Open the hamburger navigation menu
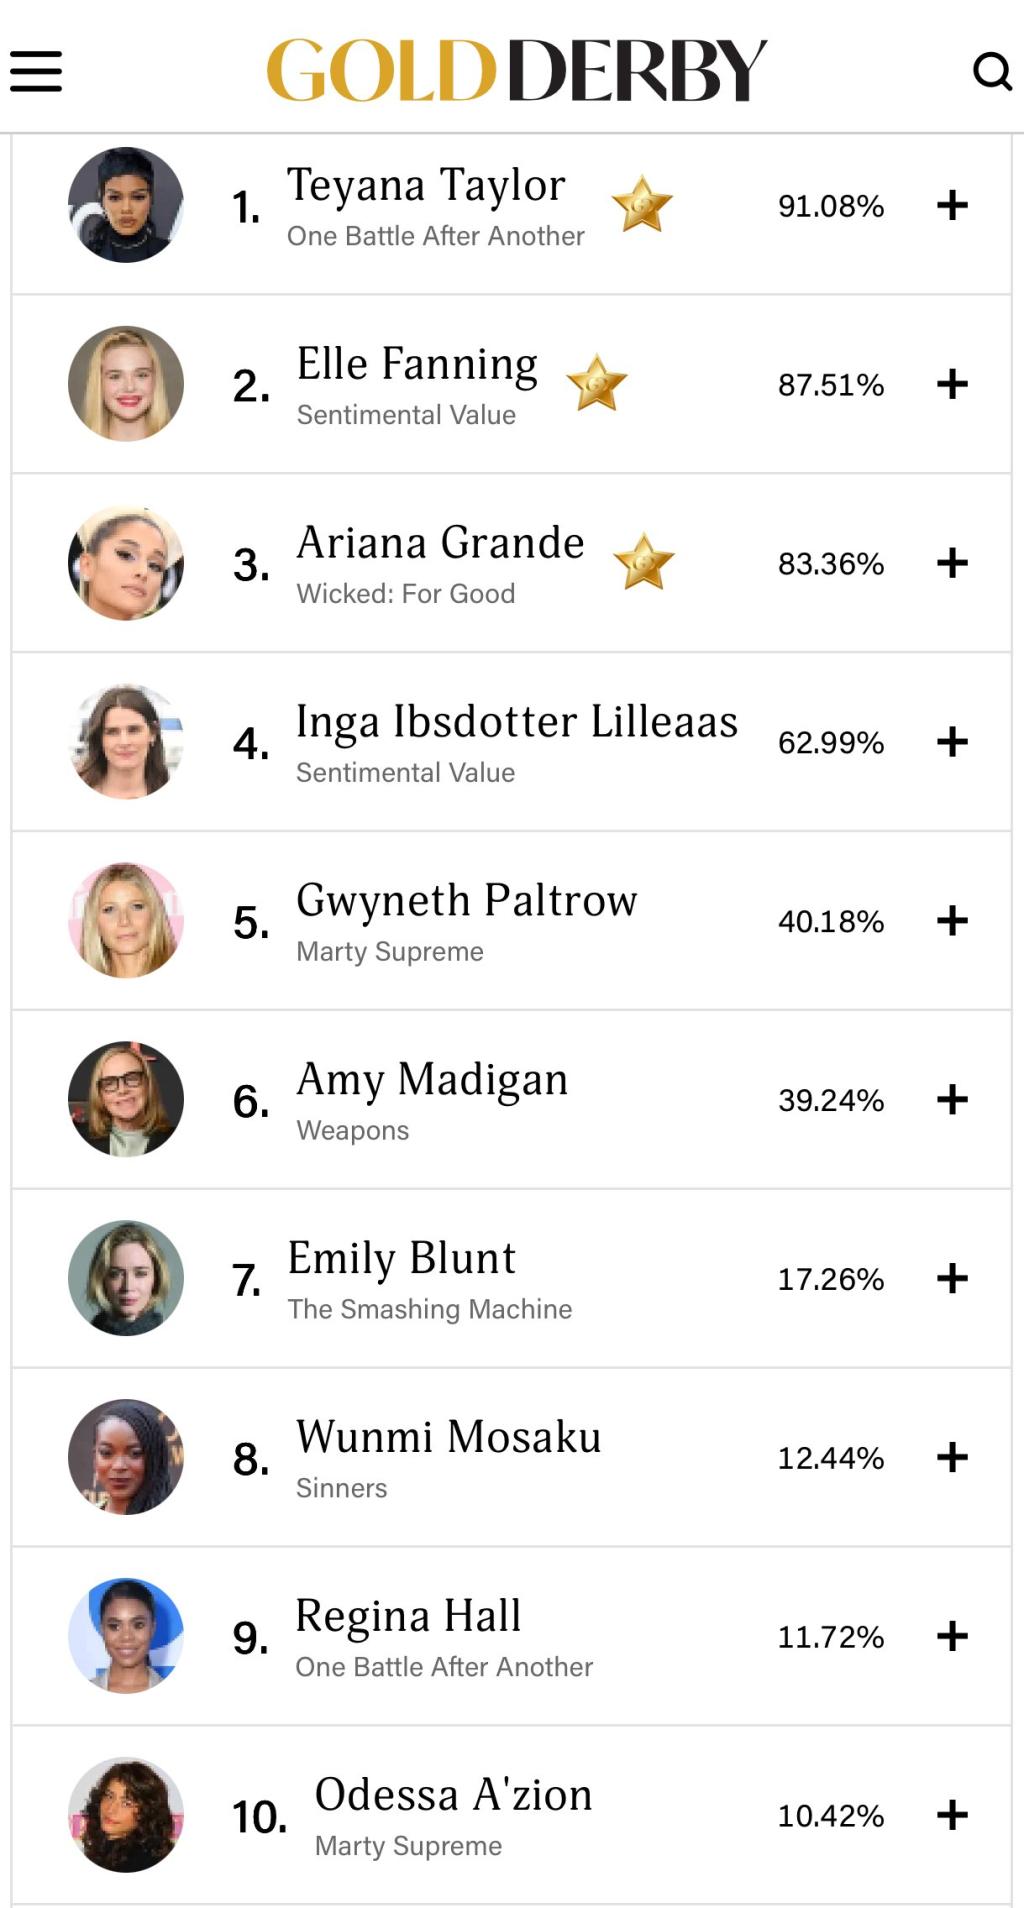Screen dimensions: 1024x1908 (x=36, y=72)
